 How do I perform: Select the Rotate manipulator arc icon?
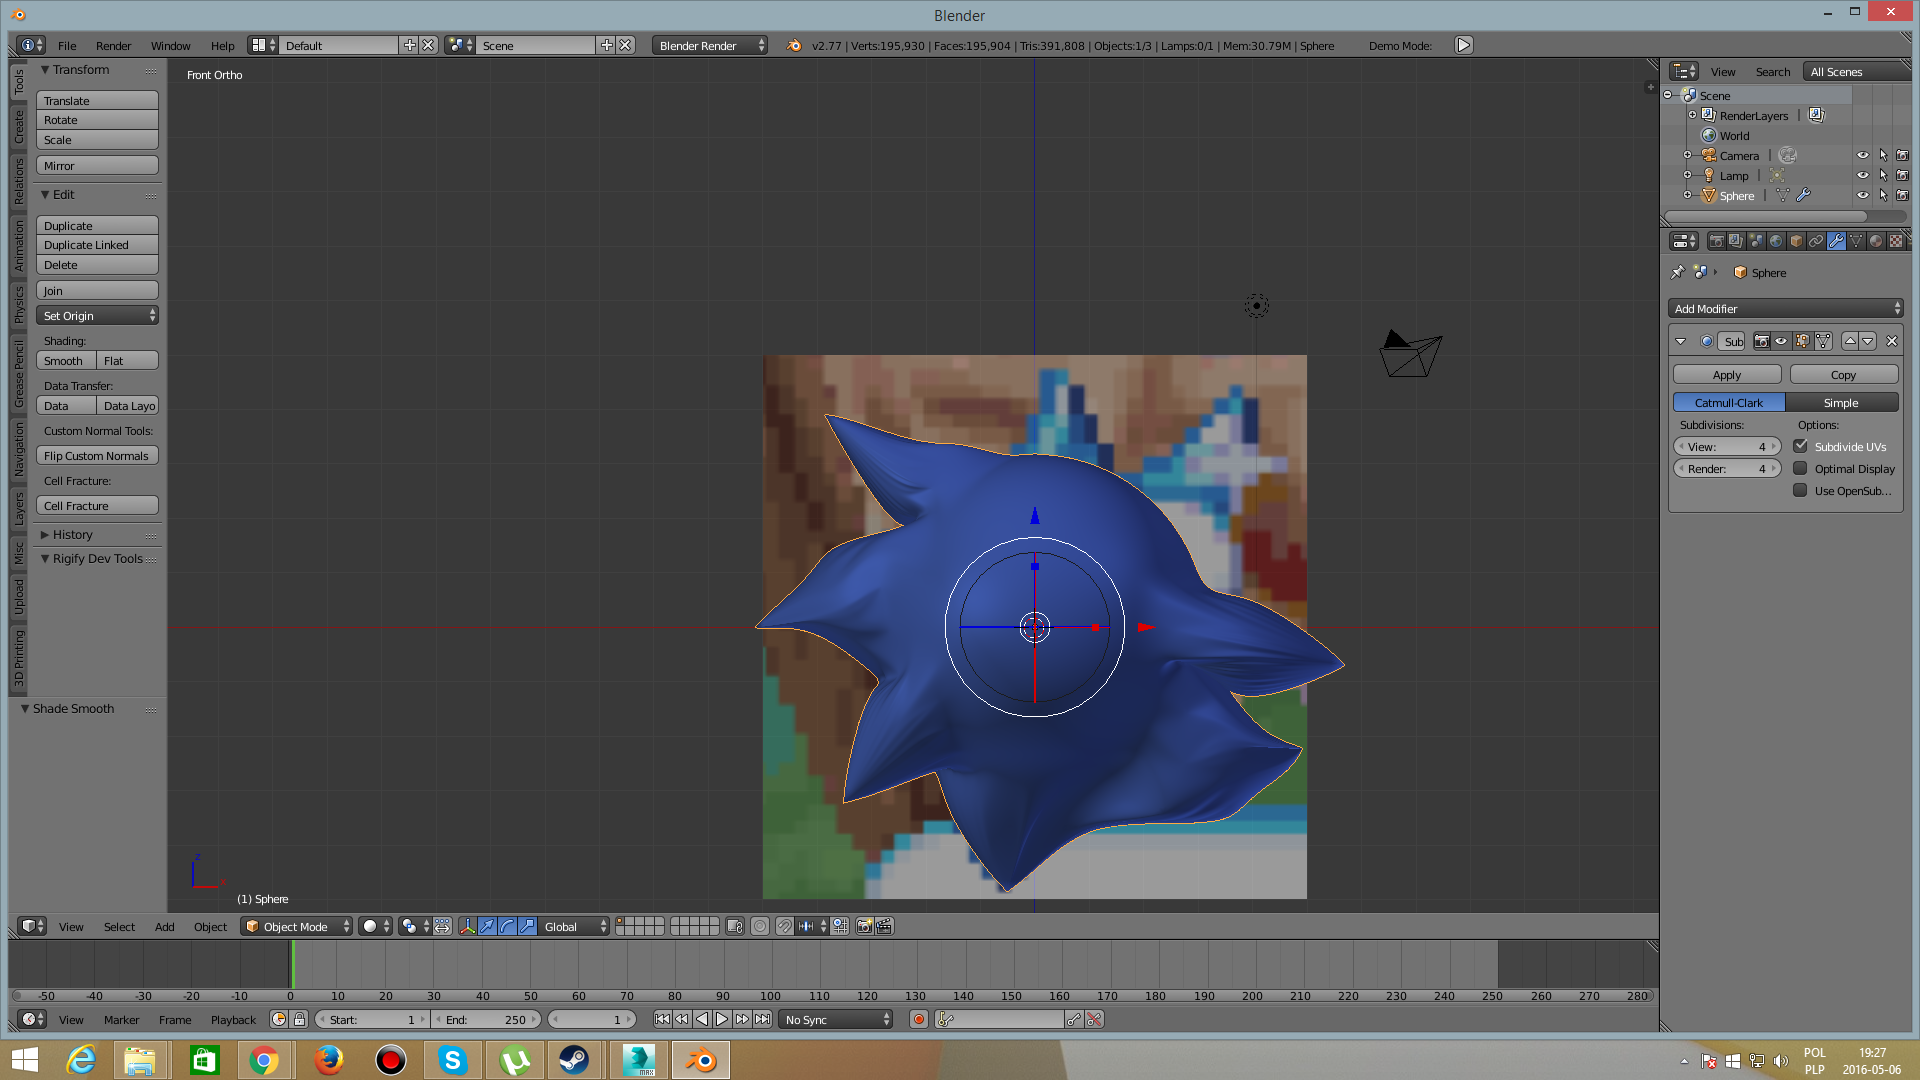click(x=507, y=927)
